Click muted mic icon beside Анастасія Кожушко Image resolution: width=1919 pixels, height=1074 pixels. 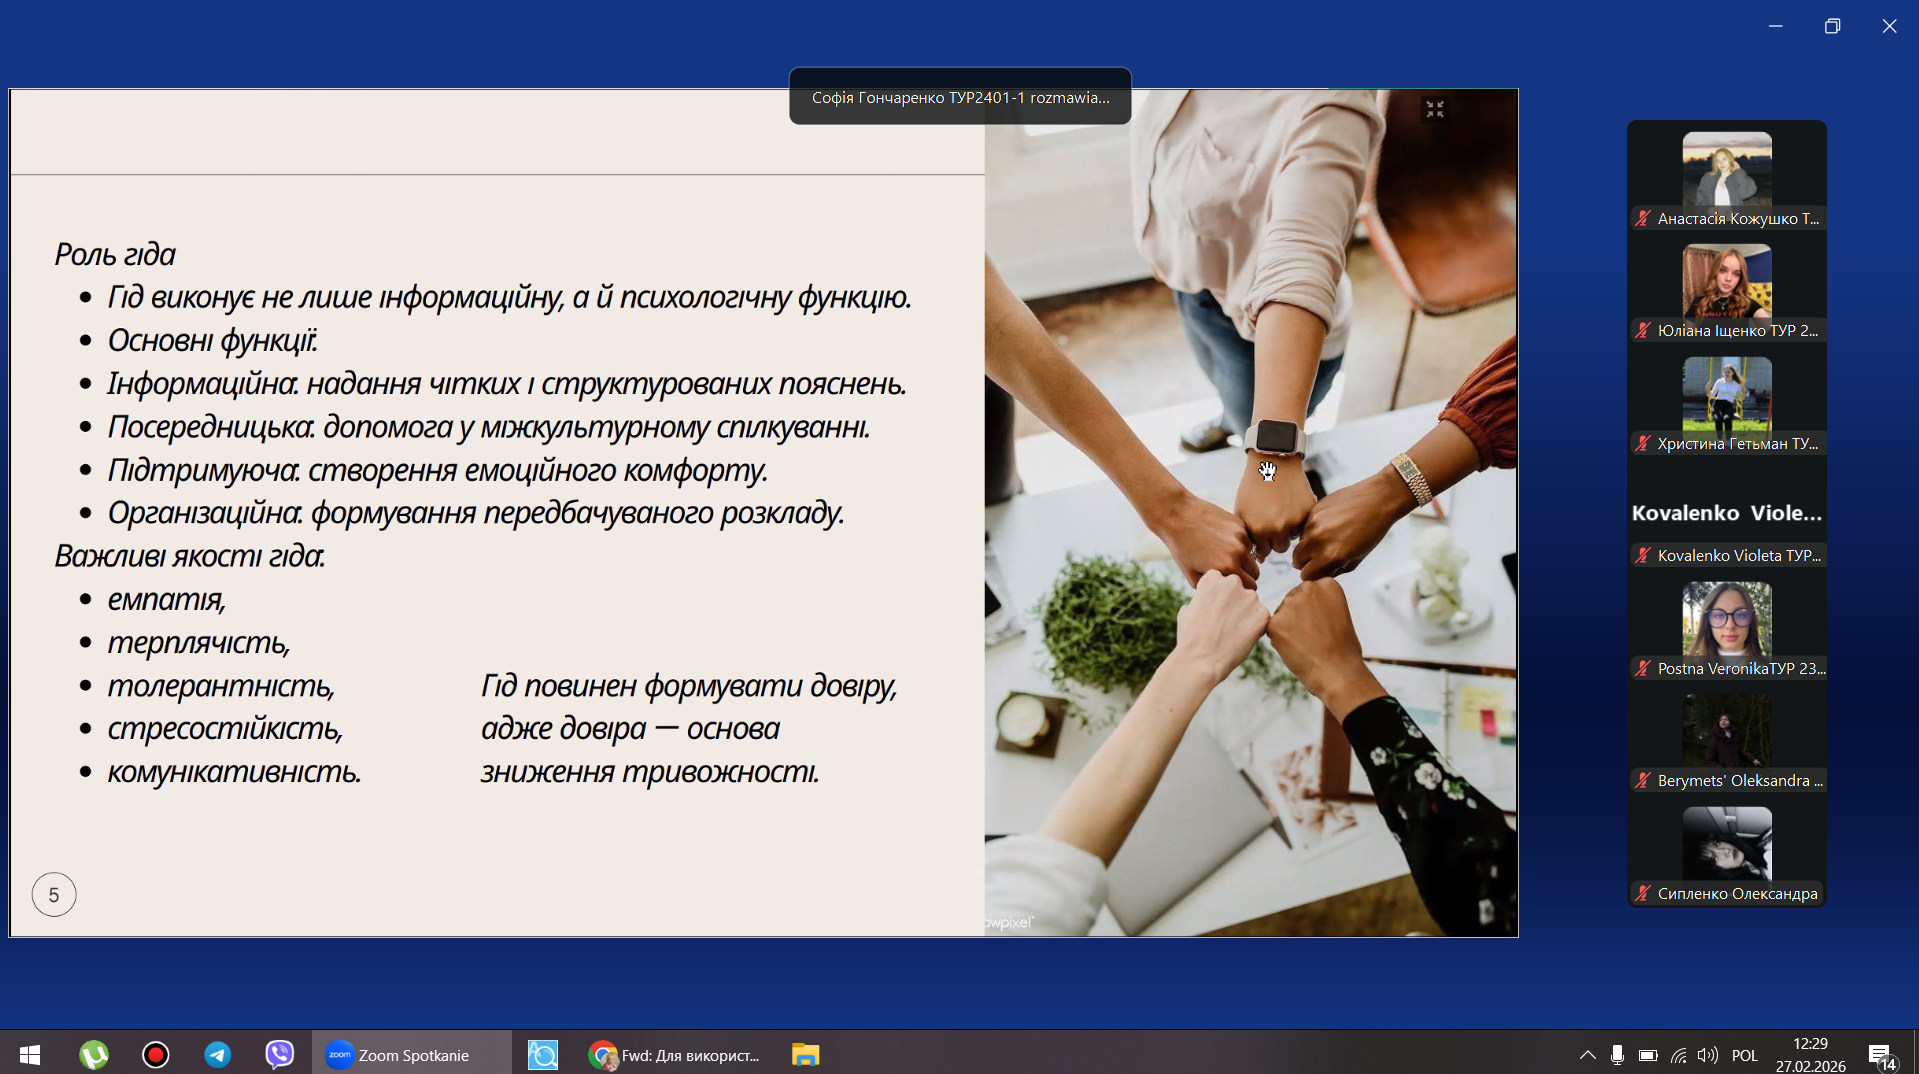(x=1642, y=218)
